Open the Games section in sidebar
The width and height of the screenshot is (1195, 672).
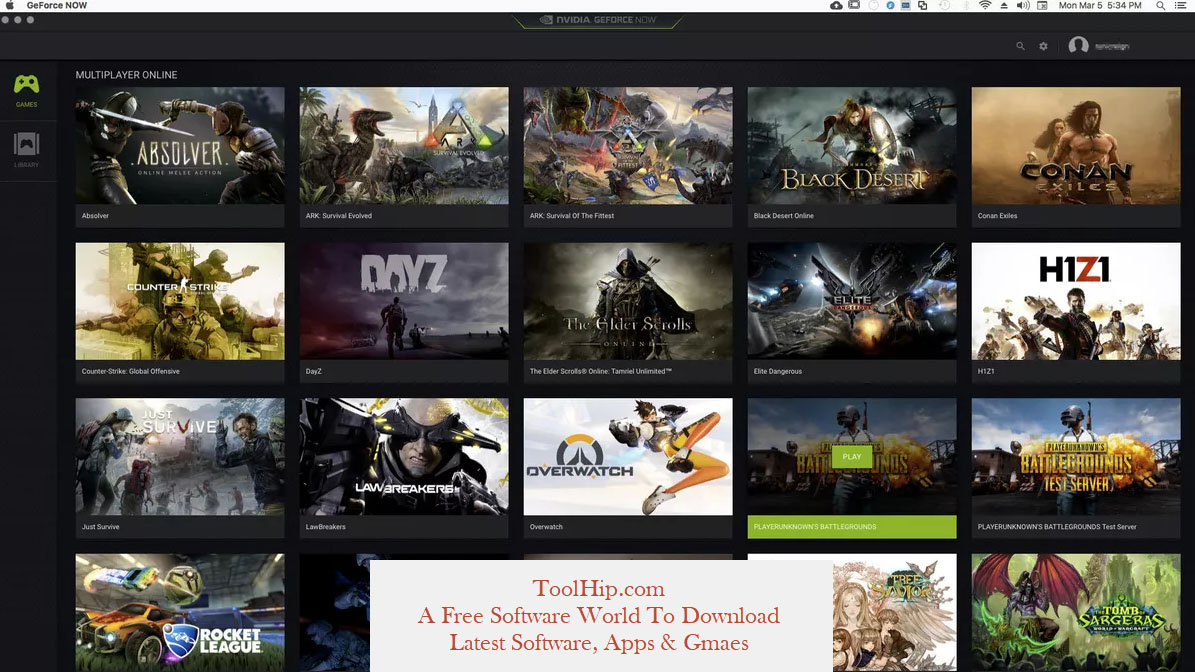(x=27, y=90)
